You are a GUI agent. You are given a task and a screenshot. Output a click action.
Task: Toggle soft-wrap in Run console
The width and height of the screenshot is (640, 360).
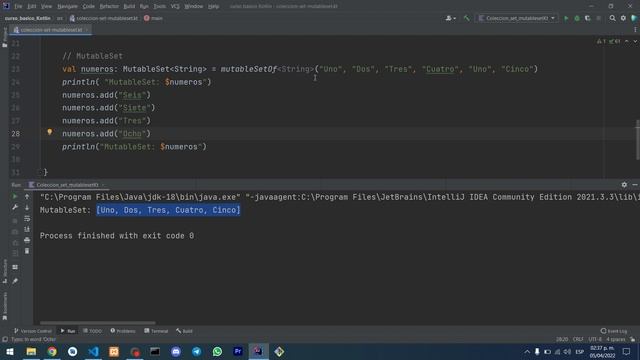tap(27, 218)
